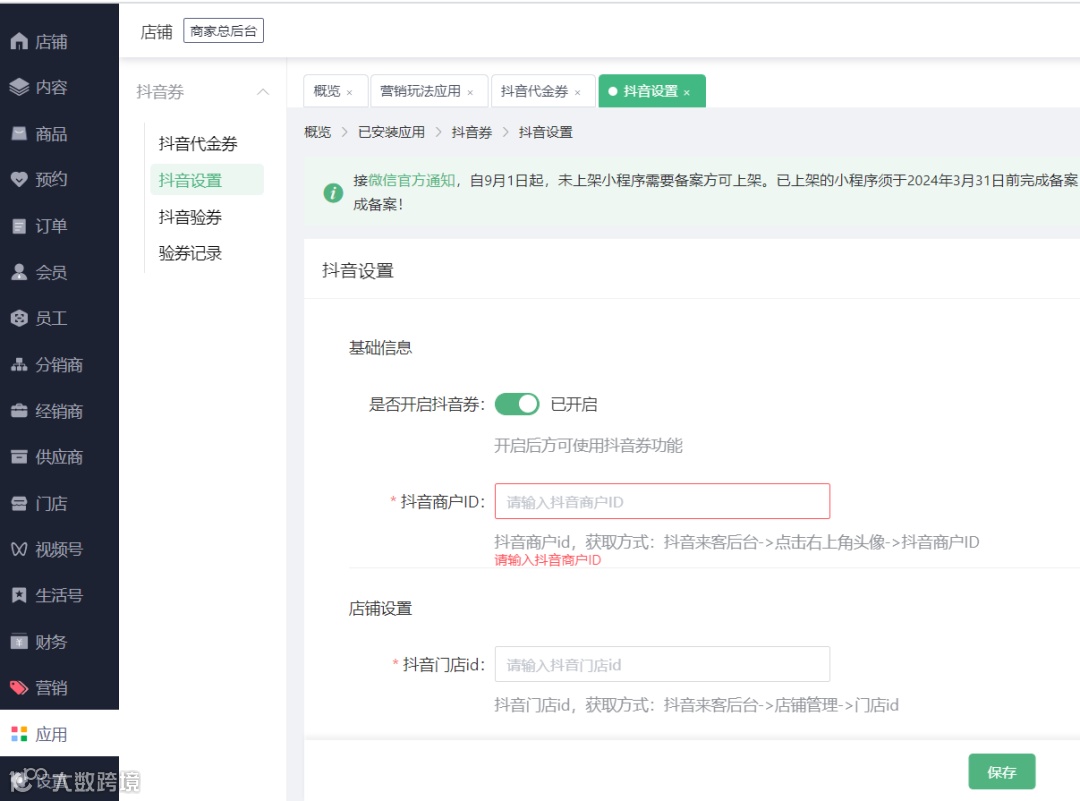Click the 门店 storefront icon
The height and width of the screenshot is (801, 1080).
pyautogui.click(x=19, y=503)
